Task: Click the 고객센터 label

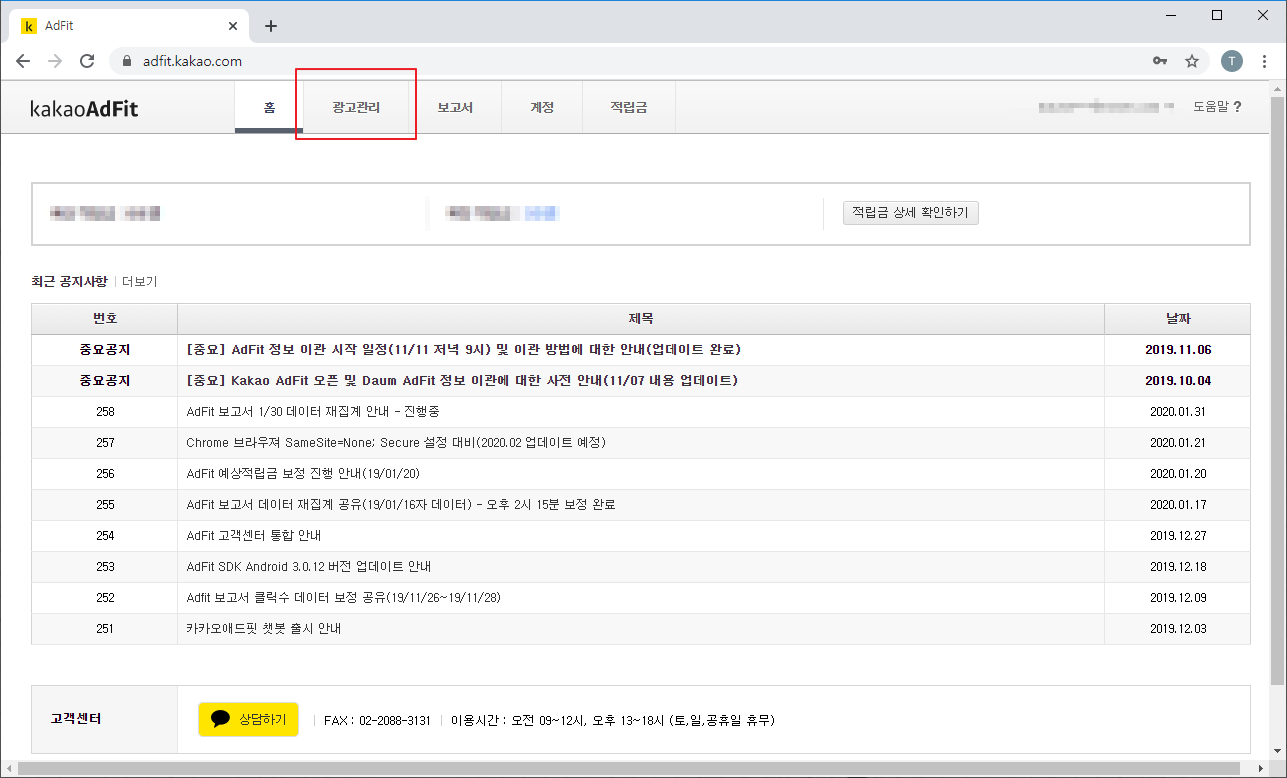Action: tap(75, 719)
